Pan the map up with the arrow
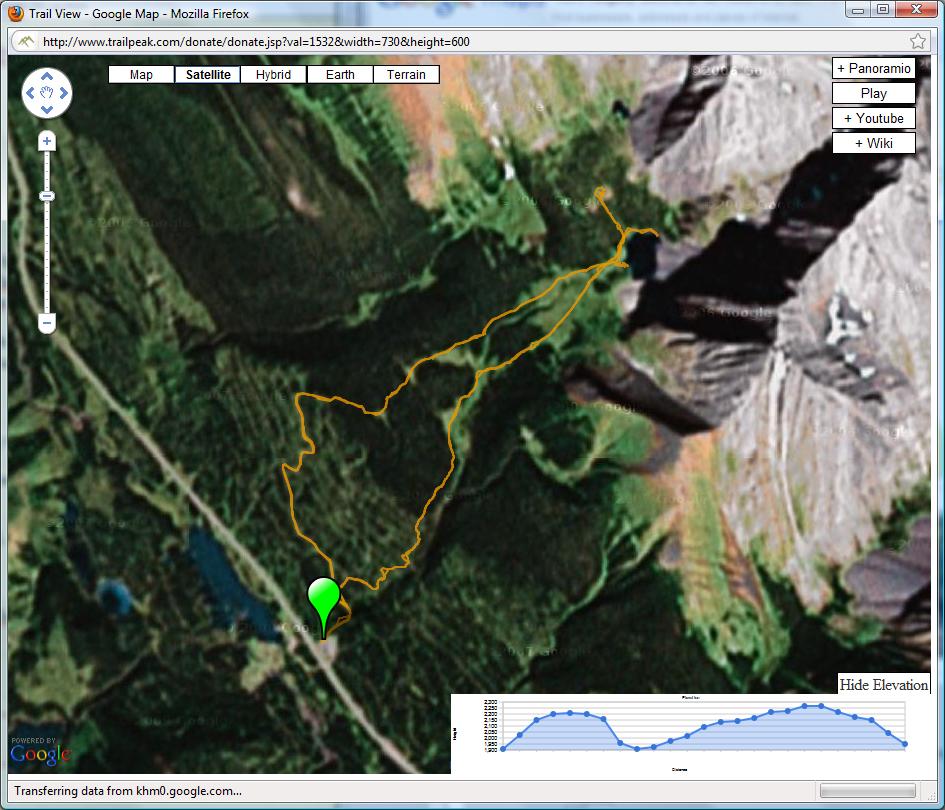 tap(46, 78)
